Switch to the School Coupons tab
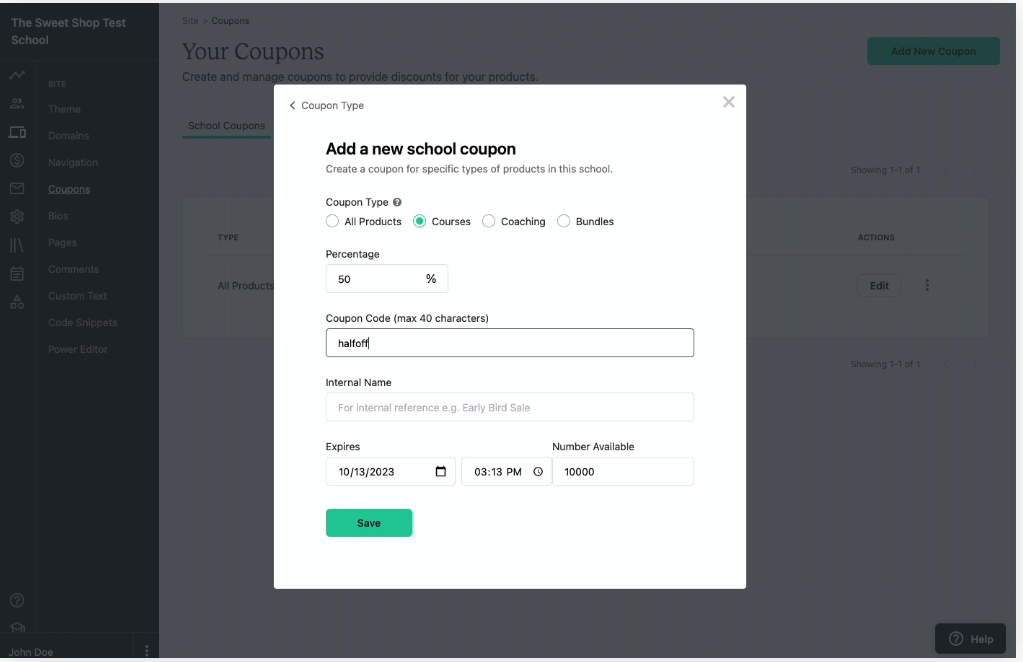This screenshot has width=1023, height=662. pos(227,126)
